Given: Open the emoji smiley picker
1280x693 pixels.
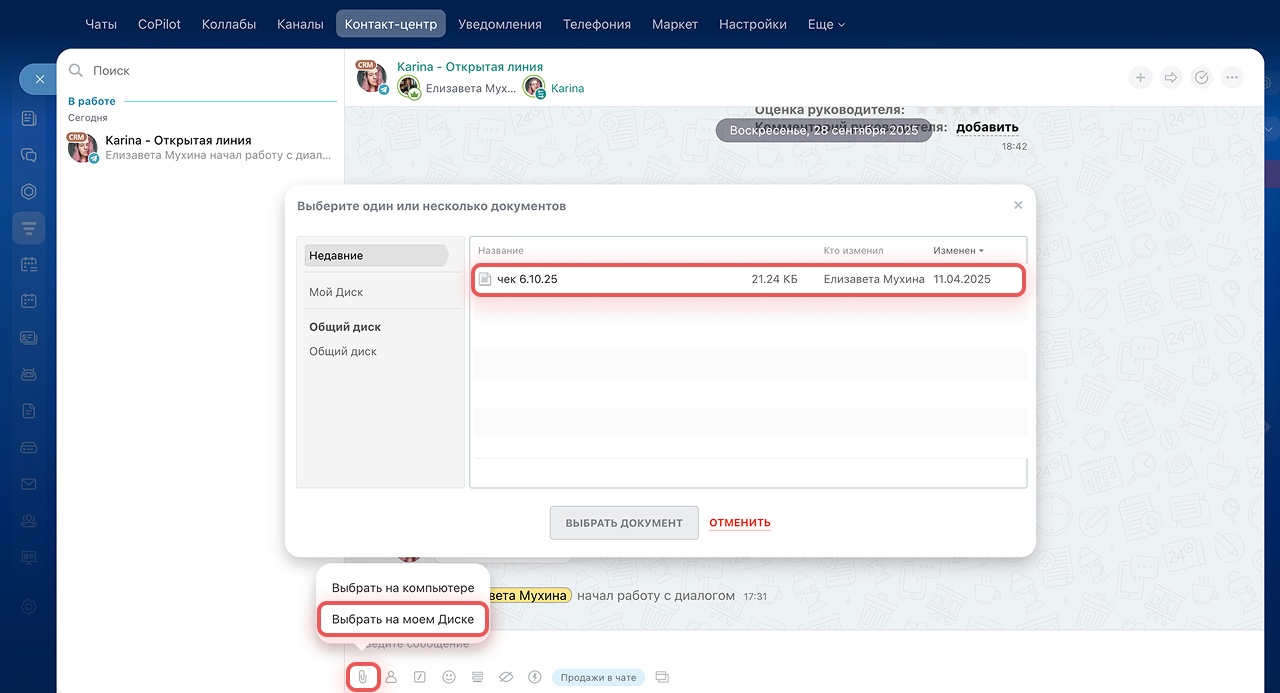Looking at the screenshot, I should click(x=449, y=677).
